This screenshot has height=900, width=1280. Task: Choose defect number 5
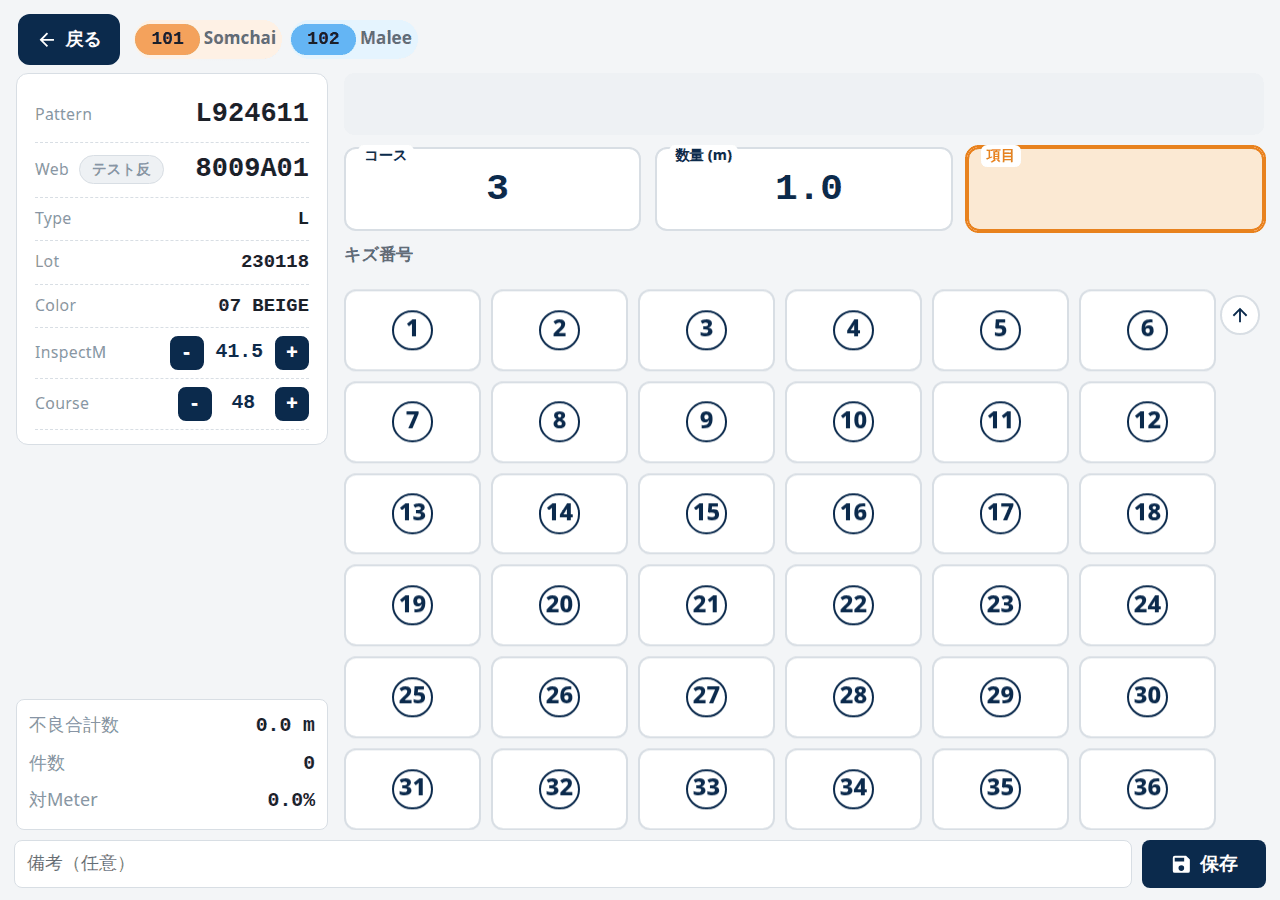tap(1000, 330)
